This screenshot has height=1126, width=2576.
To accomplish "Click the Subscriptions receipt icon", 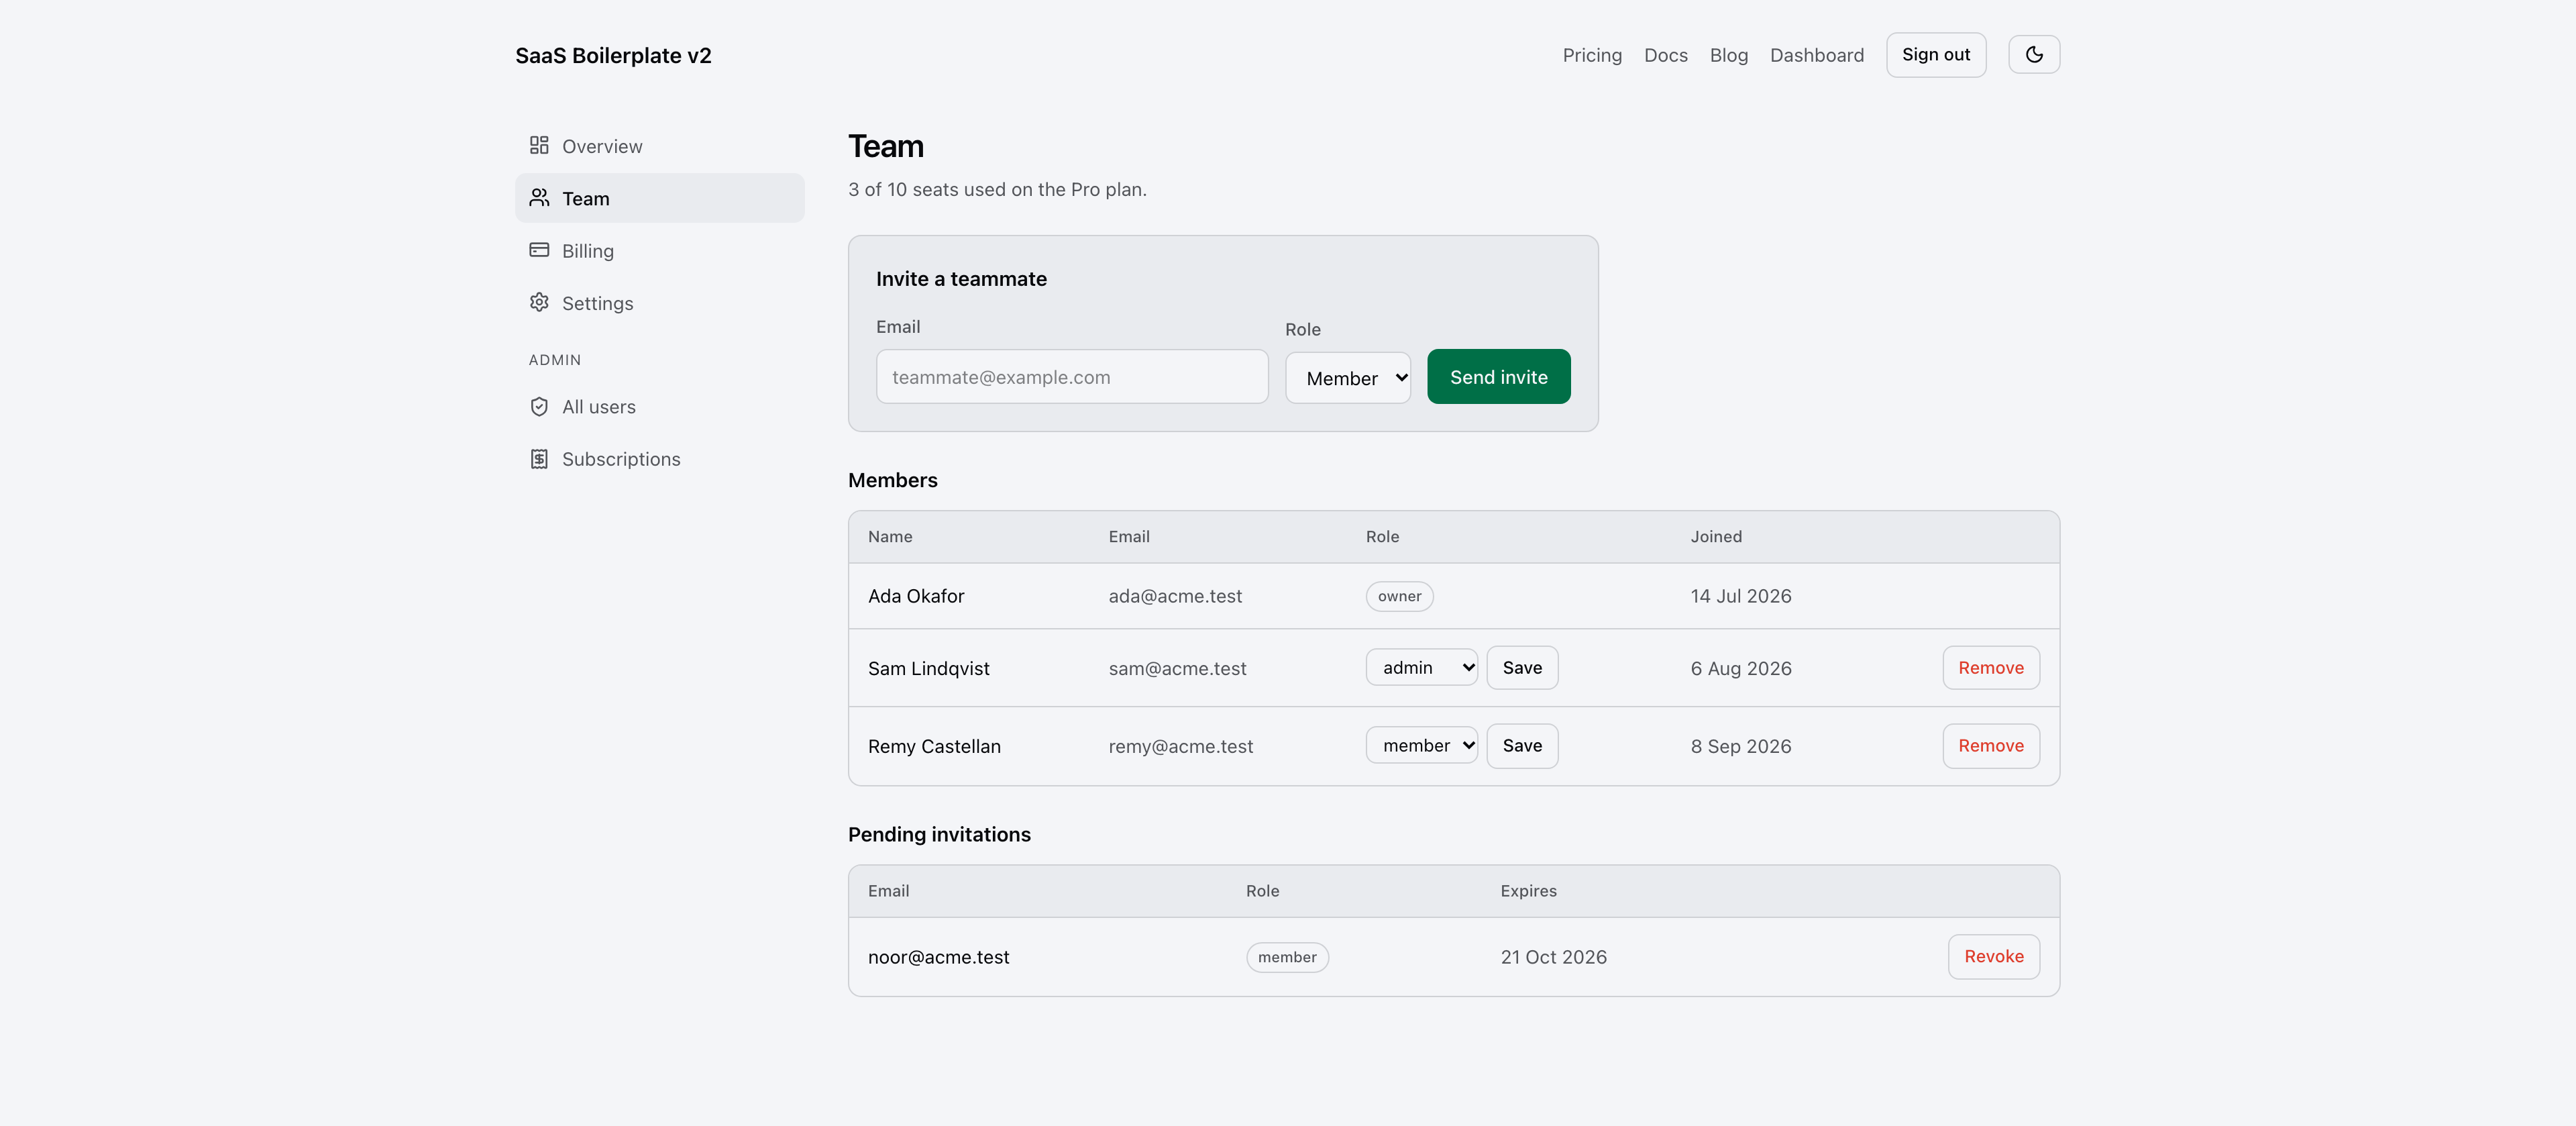I will [x=539, y=459].
